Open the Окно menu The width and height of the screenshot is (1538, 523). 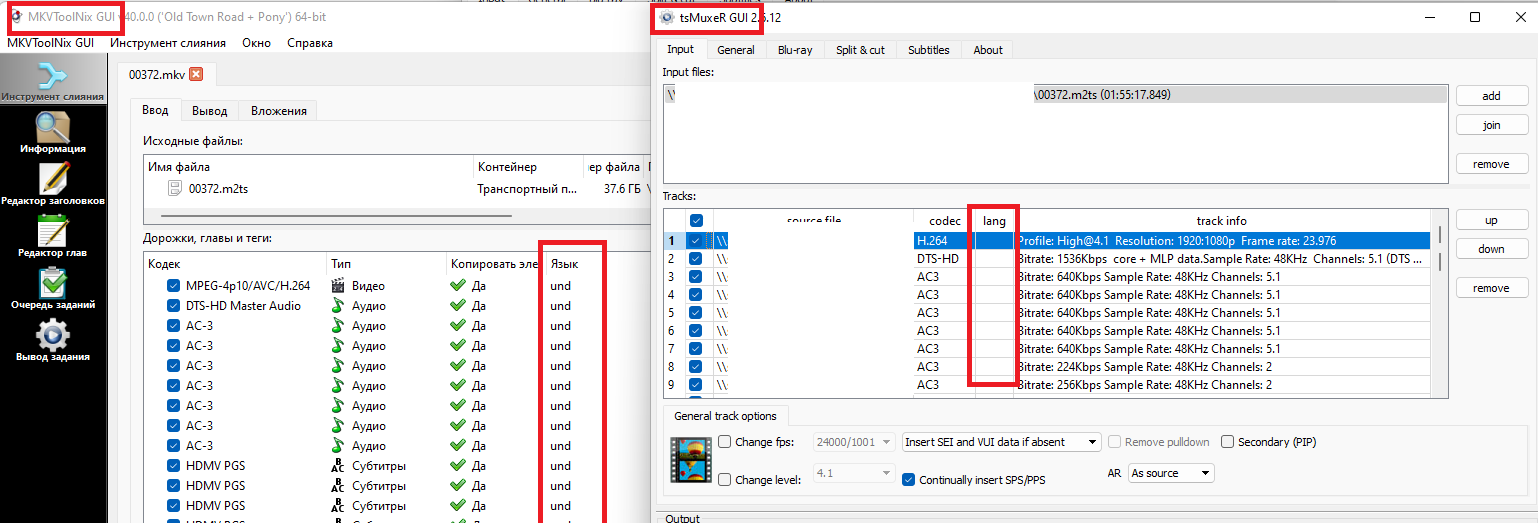click(256, 43)
